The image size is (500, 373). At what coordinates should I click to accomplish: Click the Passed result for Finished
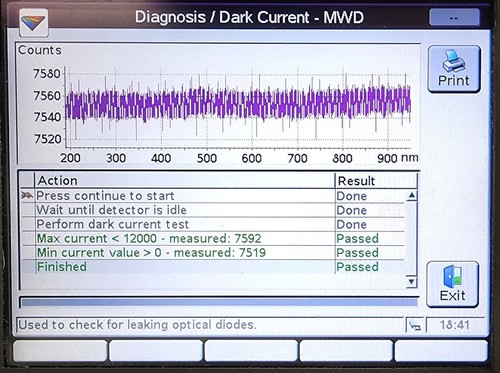click(x=358, y=267)
